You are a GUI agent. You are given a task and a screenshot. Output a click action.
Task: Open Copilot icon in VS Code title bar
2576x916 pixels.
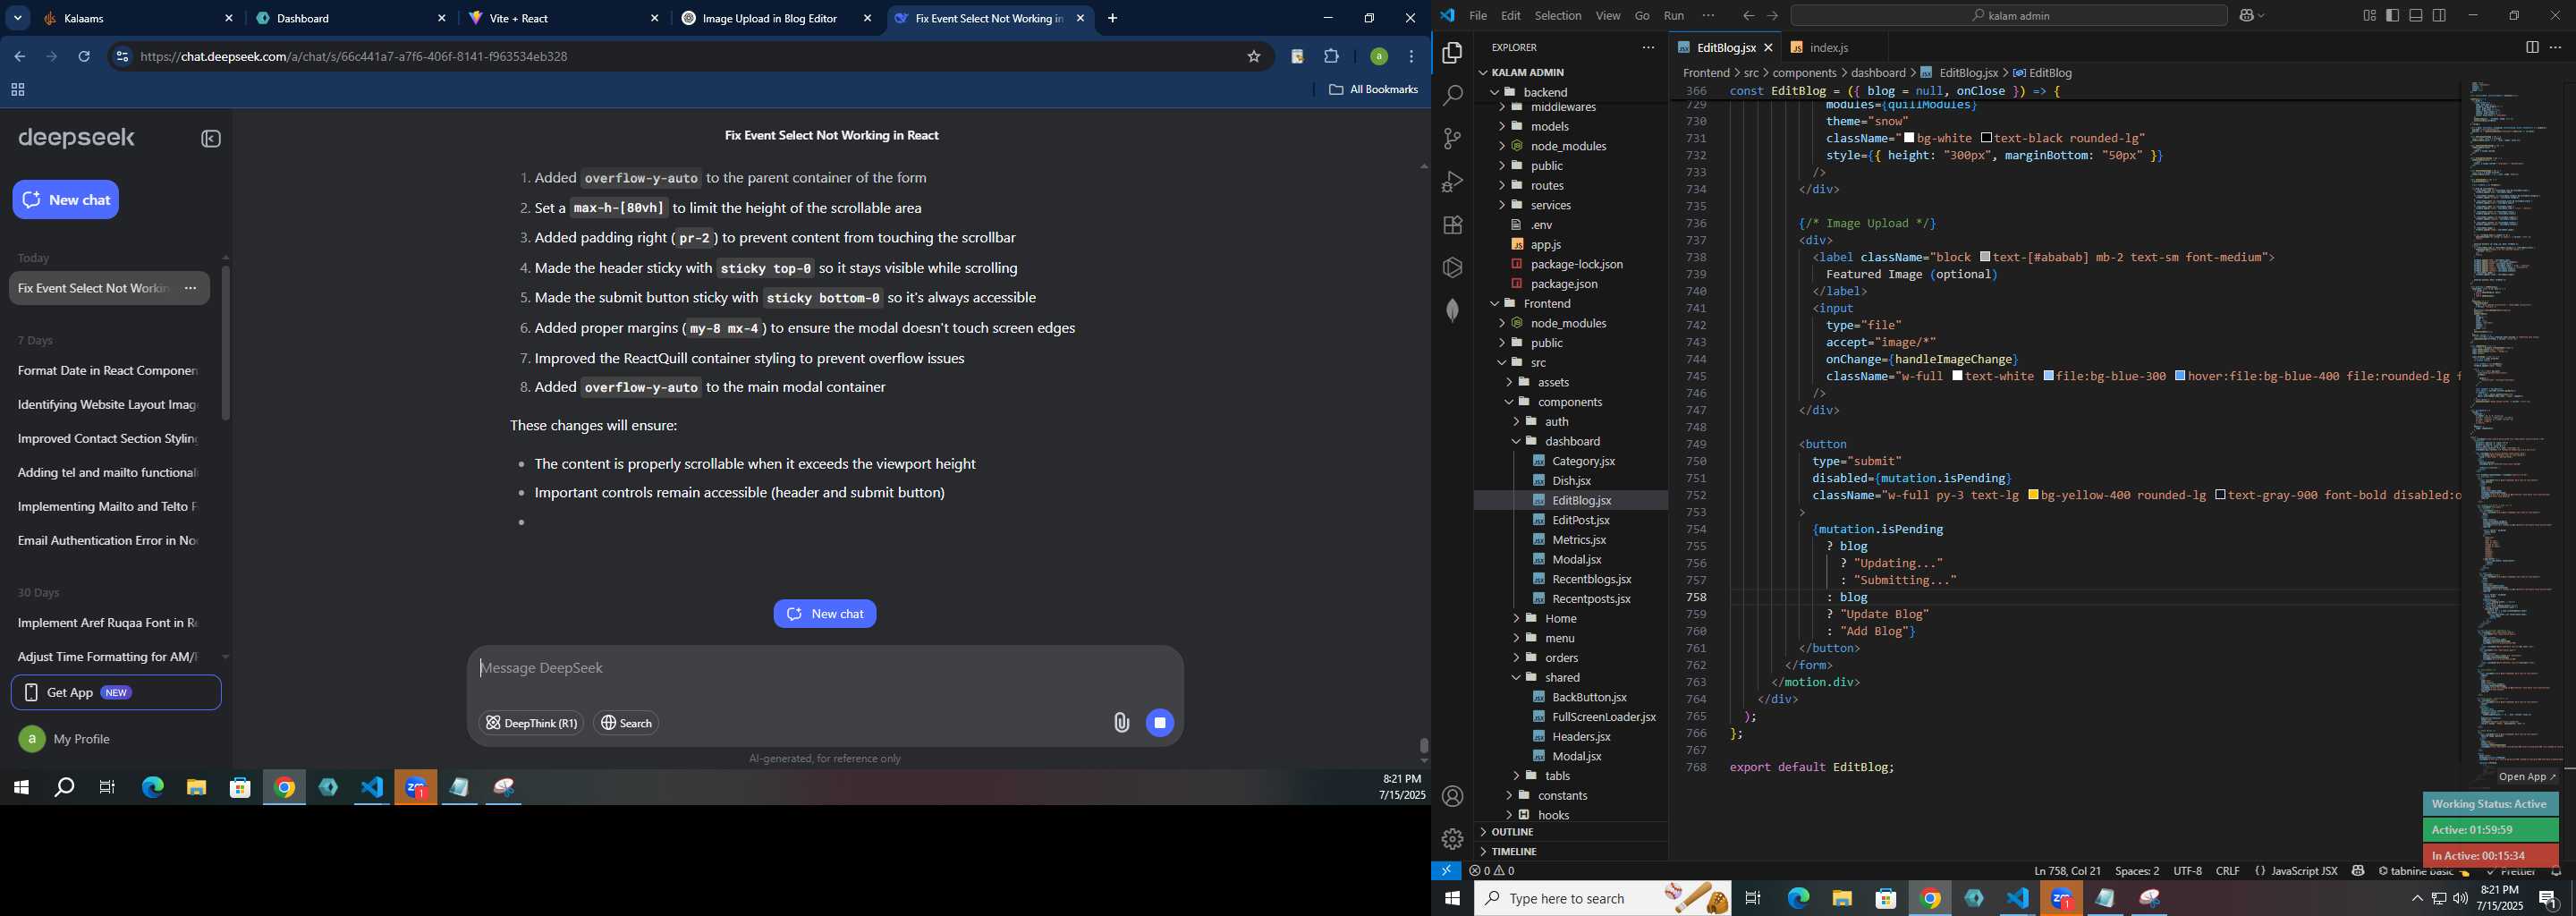2245,15
